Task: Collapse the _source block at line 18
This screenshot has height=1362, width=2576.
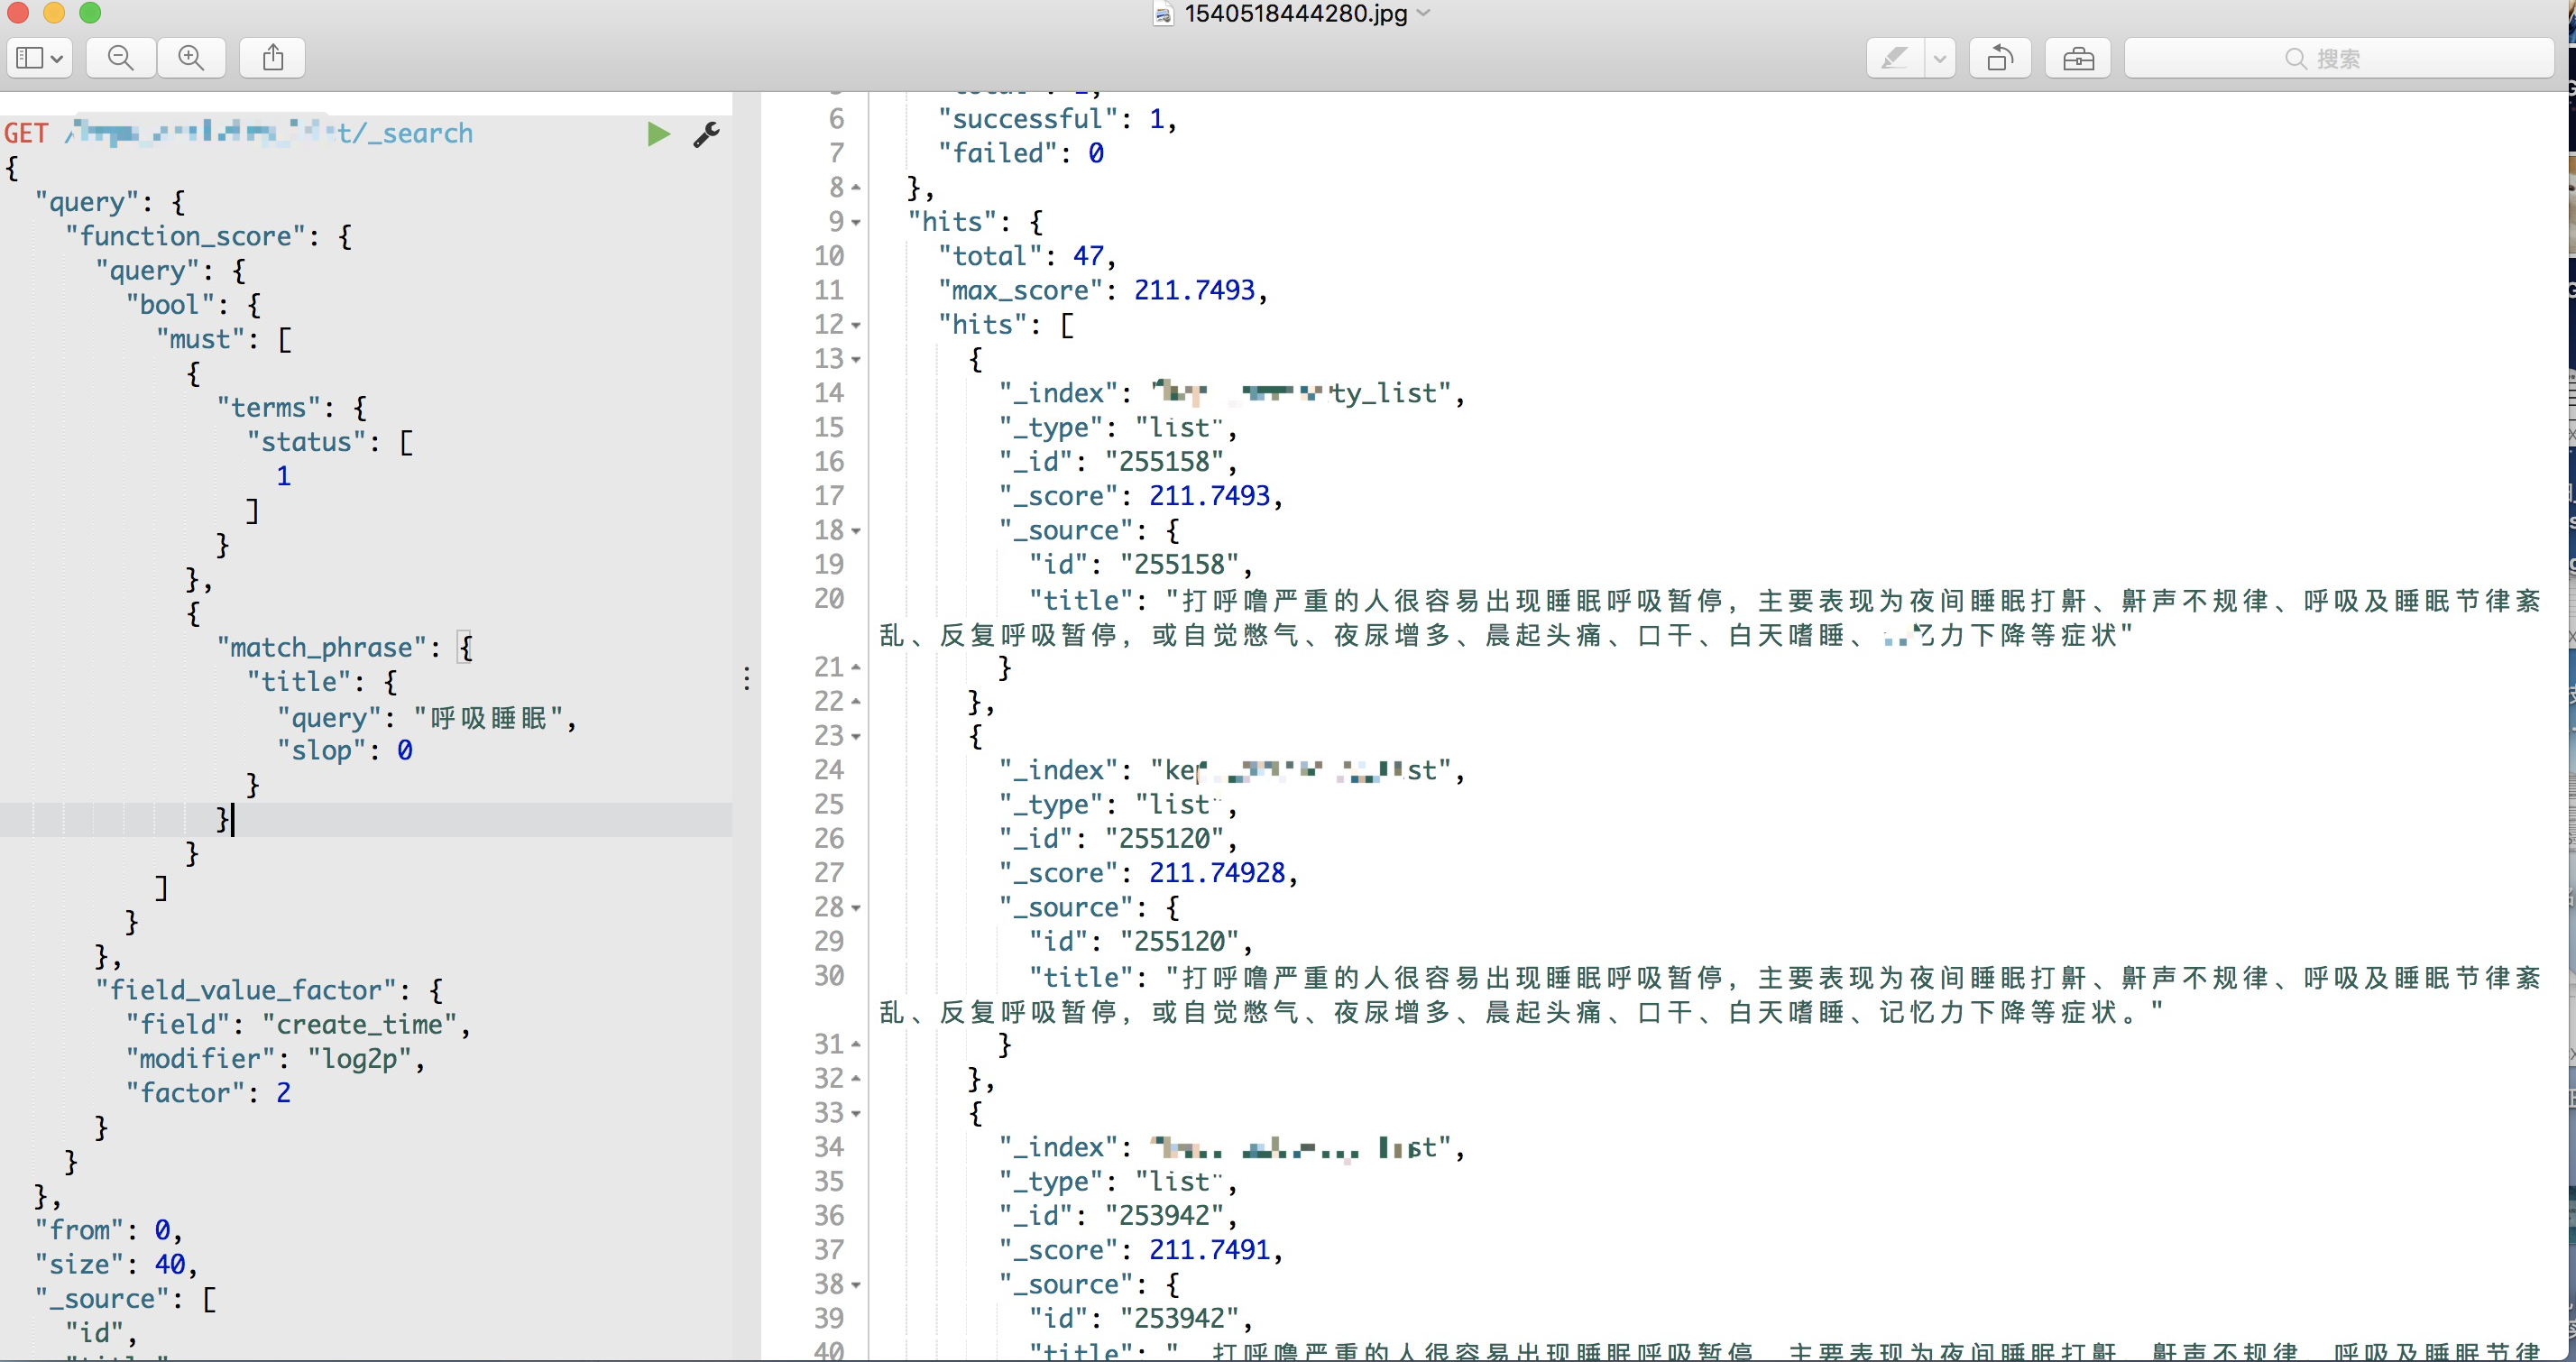Action: pyautogui.click(x=856, y=530)
